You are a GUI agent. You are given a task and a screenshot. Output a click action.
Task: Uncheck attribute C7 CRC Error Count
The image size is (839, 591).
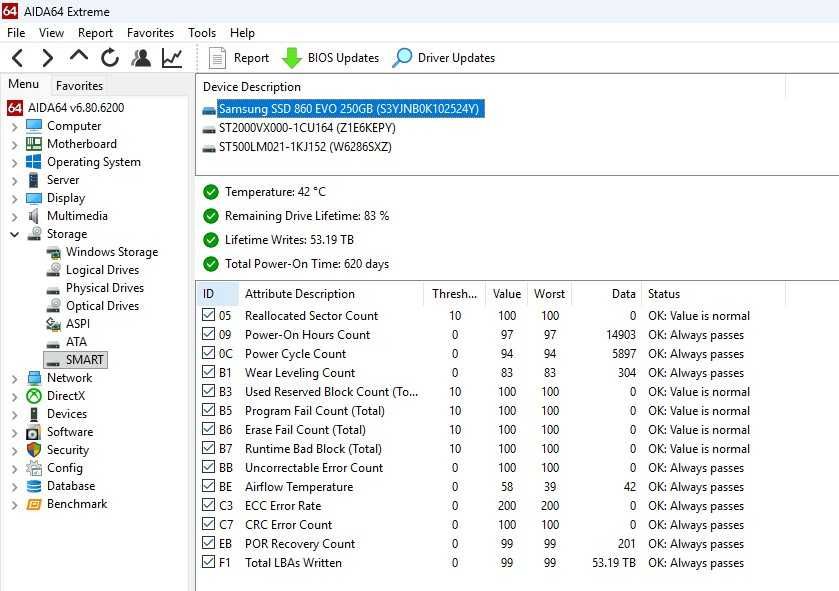[209, 524]
